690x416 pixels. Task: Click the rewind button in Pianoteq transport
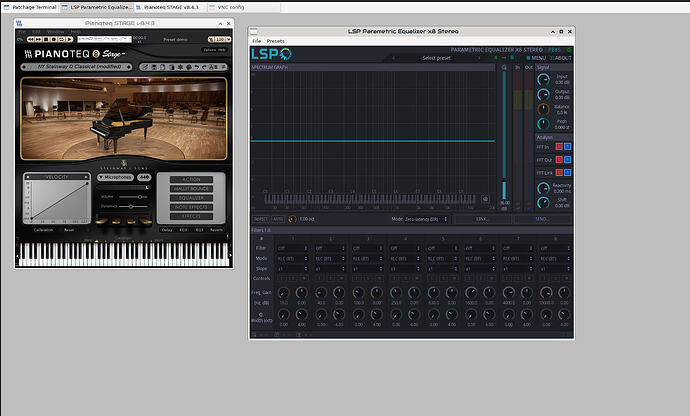(30, 39)
